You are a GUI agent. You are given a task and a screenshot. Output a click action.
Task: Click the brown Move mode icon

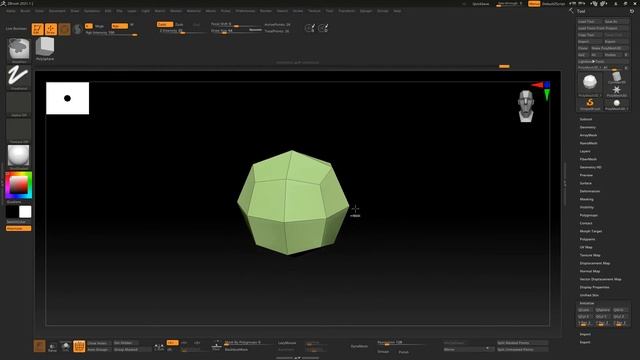point(64,29)
